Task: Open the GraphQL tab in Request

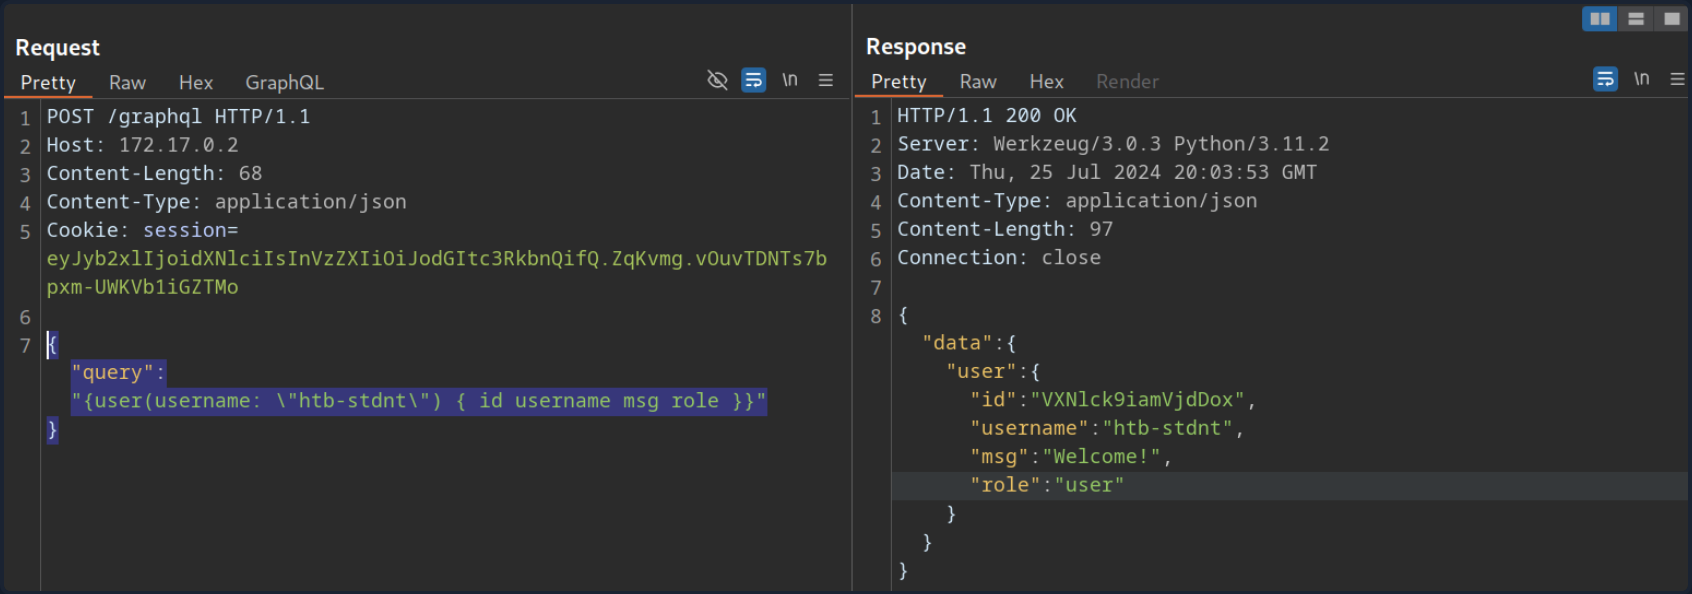Action: click(284, 83)
